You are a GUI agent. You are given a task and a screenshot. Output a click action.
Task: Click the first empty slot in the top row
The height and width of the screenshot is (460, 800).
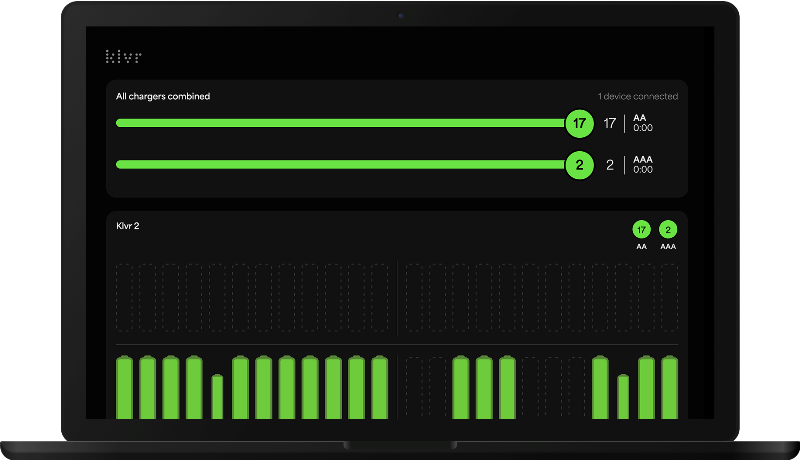[x=125, y=298]
